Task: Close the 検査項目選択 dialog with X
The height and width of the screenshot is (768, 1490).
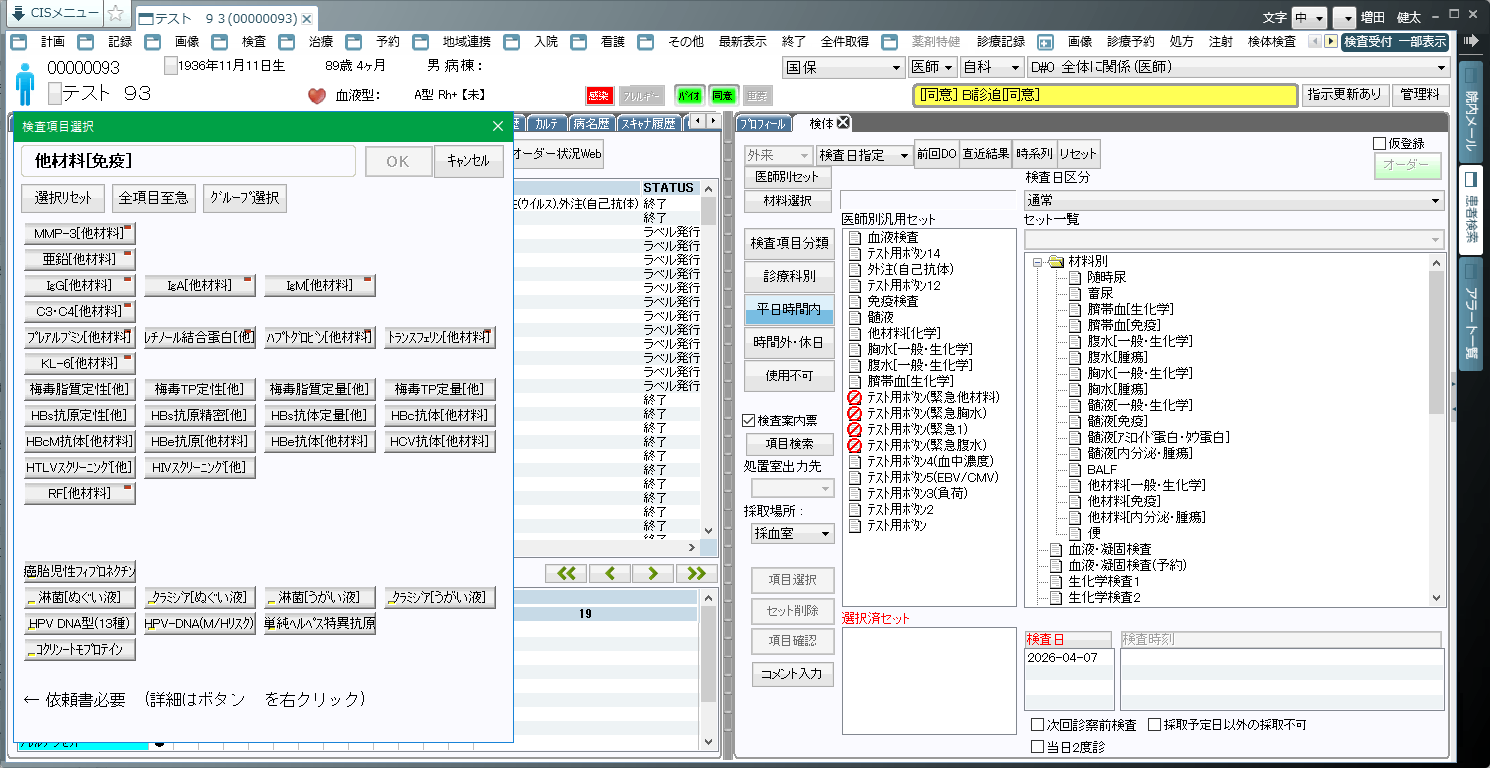Action: click(498, 126)
